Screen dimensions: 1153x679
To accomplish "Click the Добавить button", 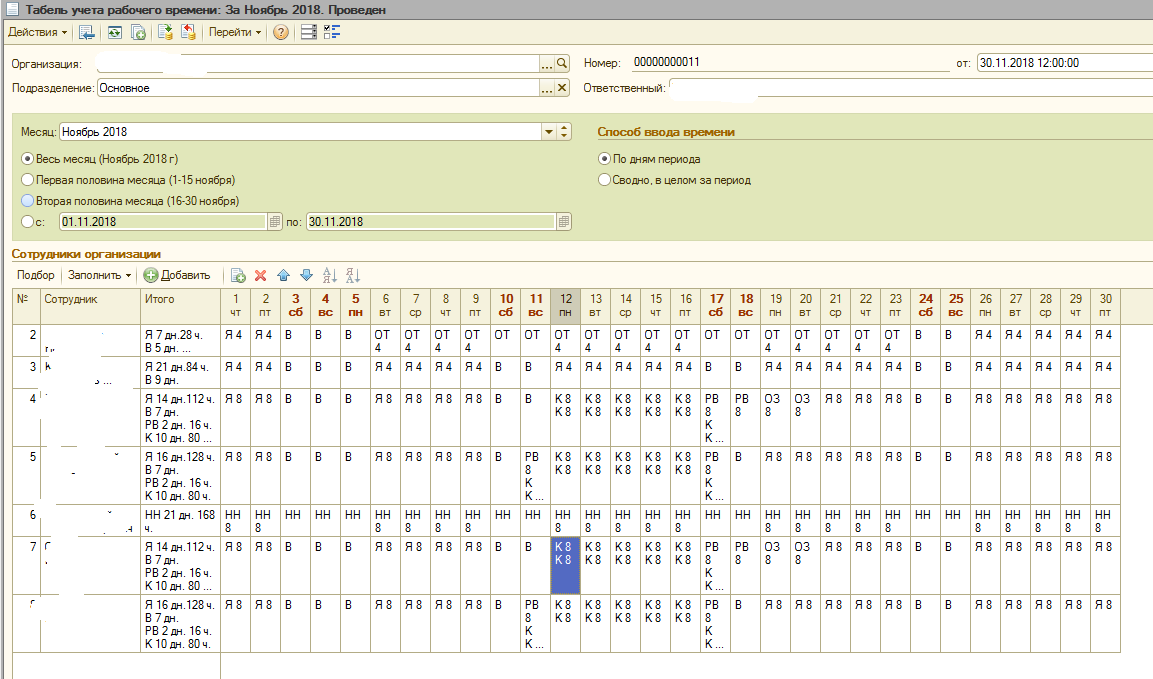I will click(177, 275).
